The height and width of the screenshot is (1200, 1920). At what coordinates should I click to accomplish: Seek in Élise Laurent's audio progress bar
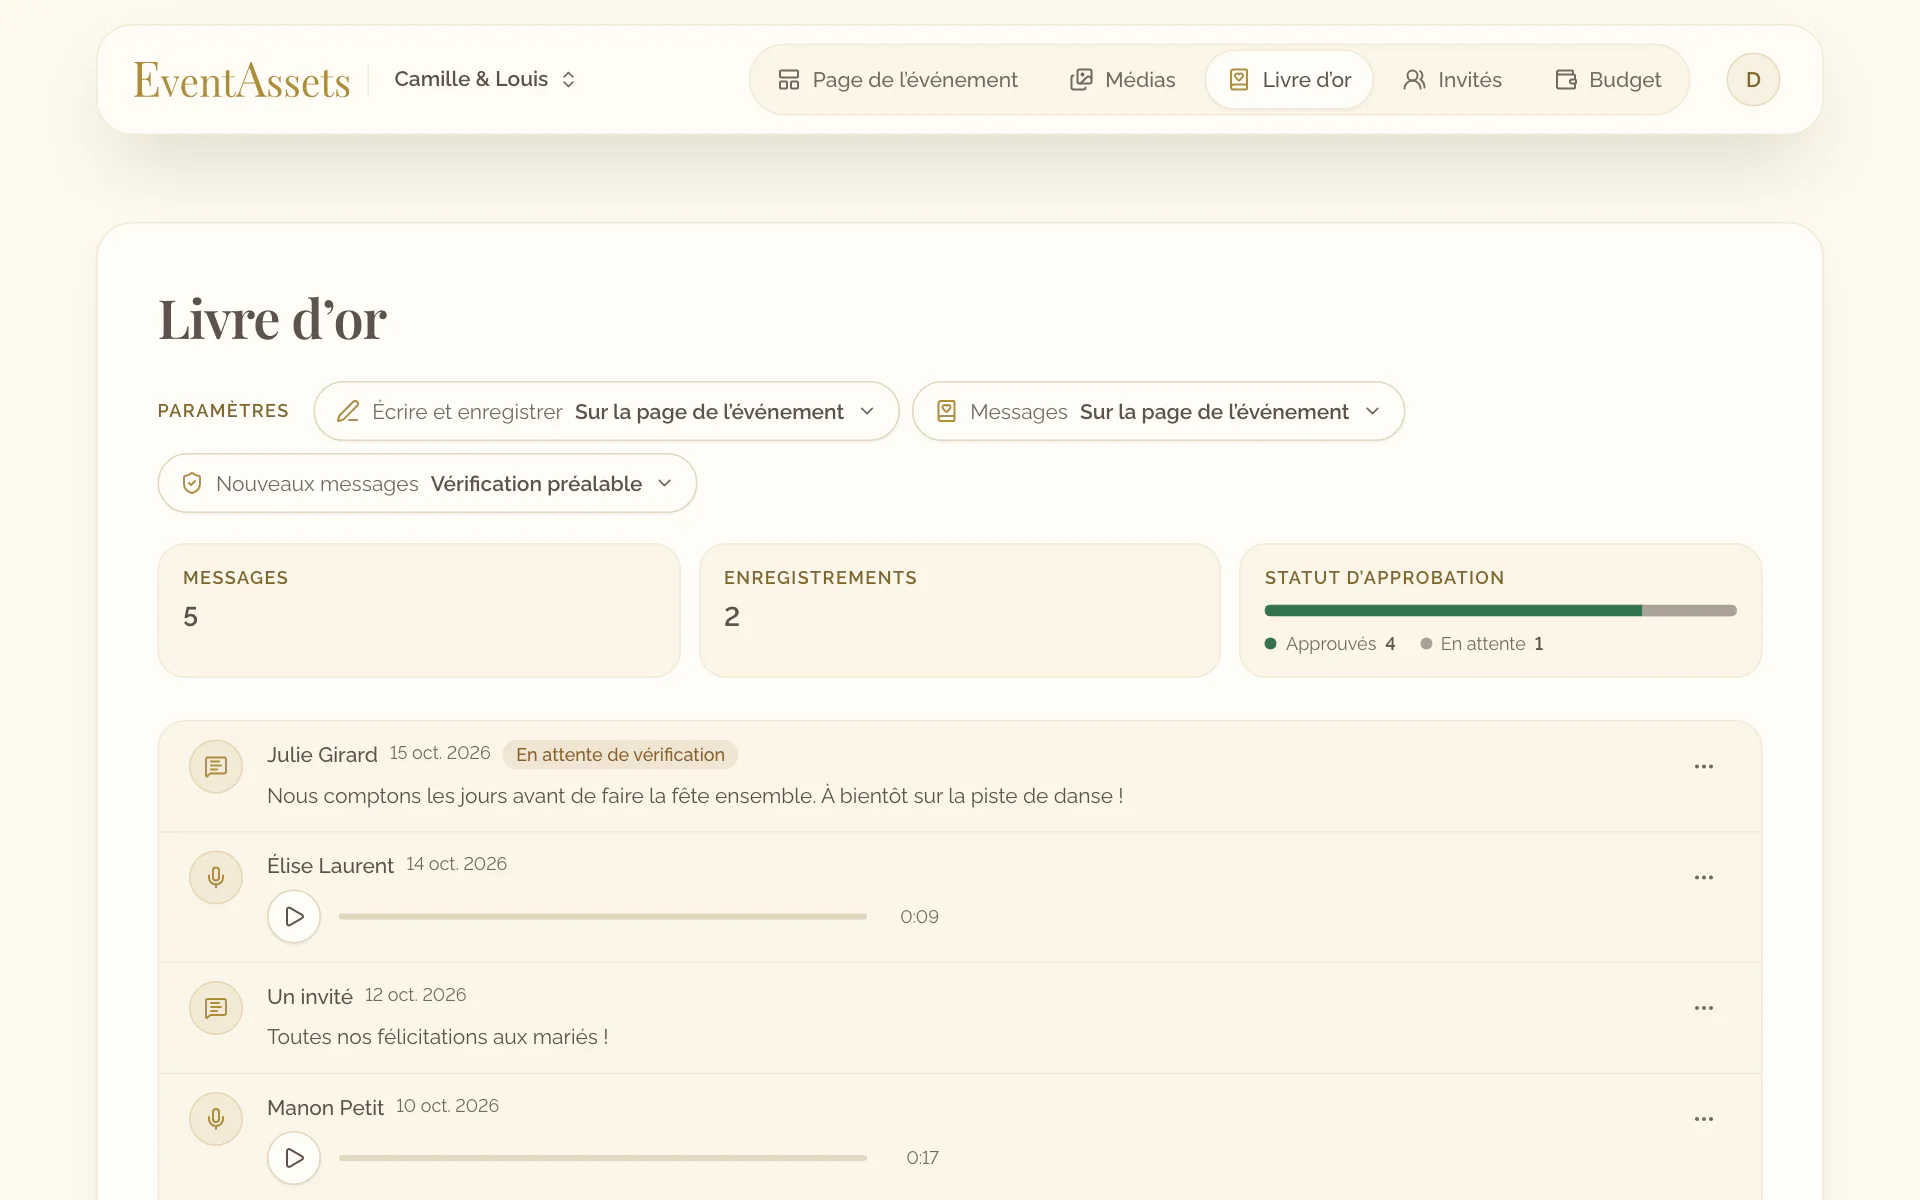[x=603, y=917]
